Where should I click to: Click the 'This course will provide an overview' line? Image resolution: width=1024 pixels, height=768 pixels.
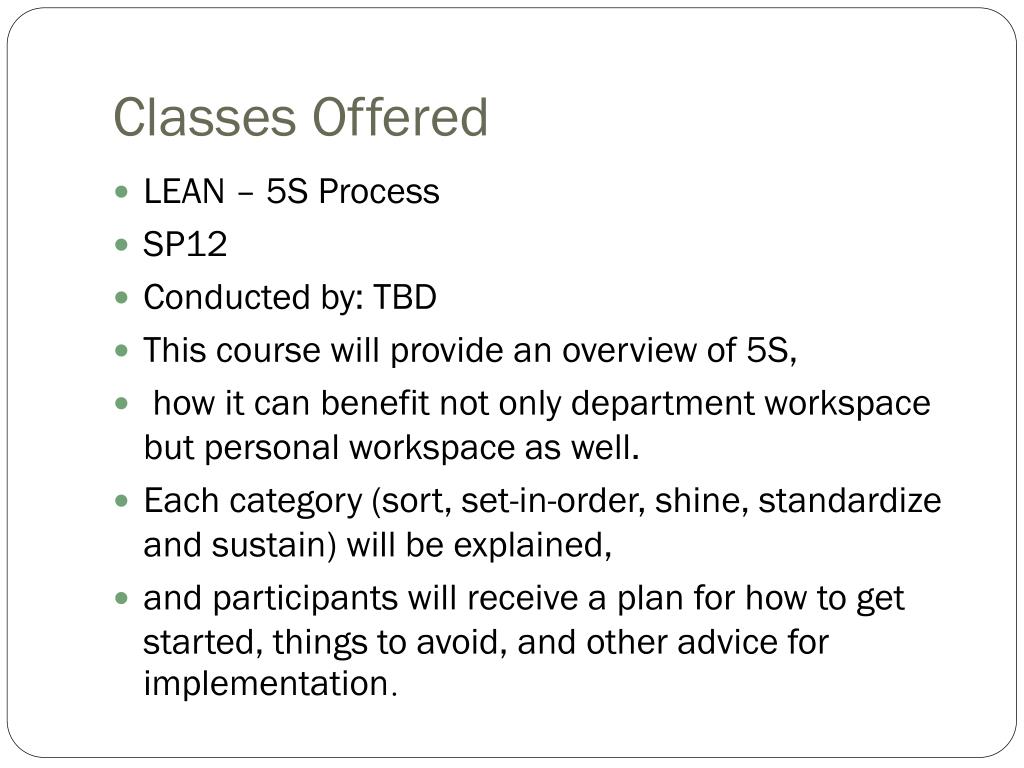click(470, 350)
